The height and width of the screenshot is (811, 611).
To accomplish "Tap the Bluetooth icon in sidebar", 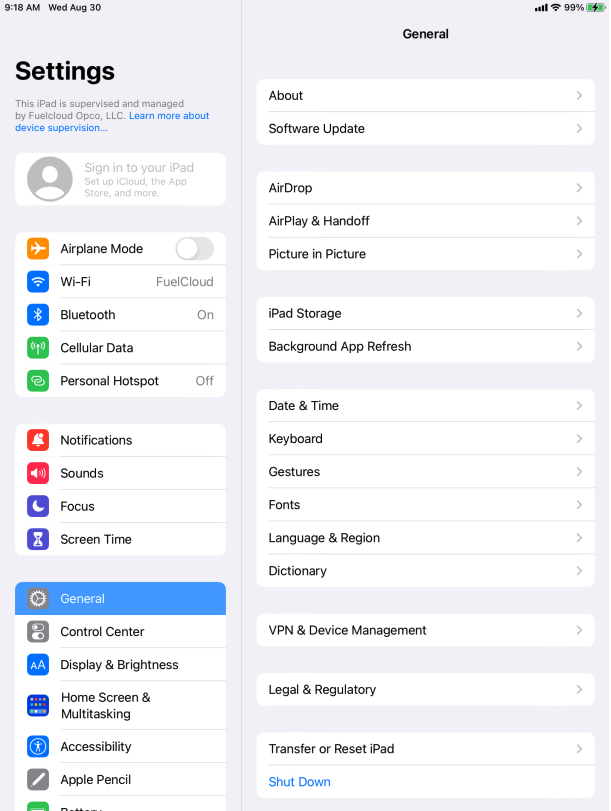I will 38,315.
